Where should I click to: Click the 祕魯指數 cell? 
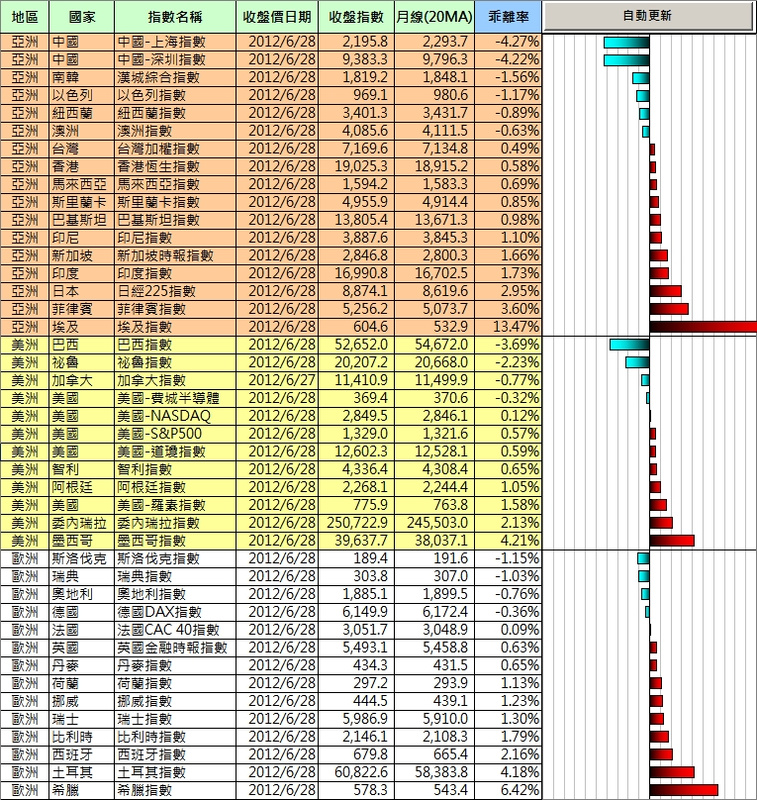pyautogui.click(x=175, y=363)
